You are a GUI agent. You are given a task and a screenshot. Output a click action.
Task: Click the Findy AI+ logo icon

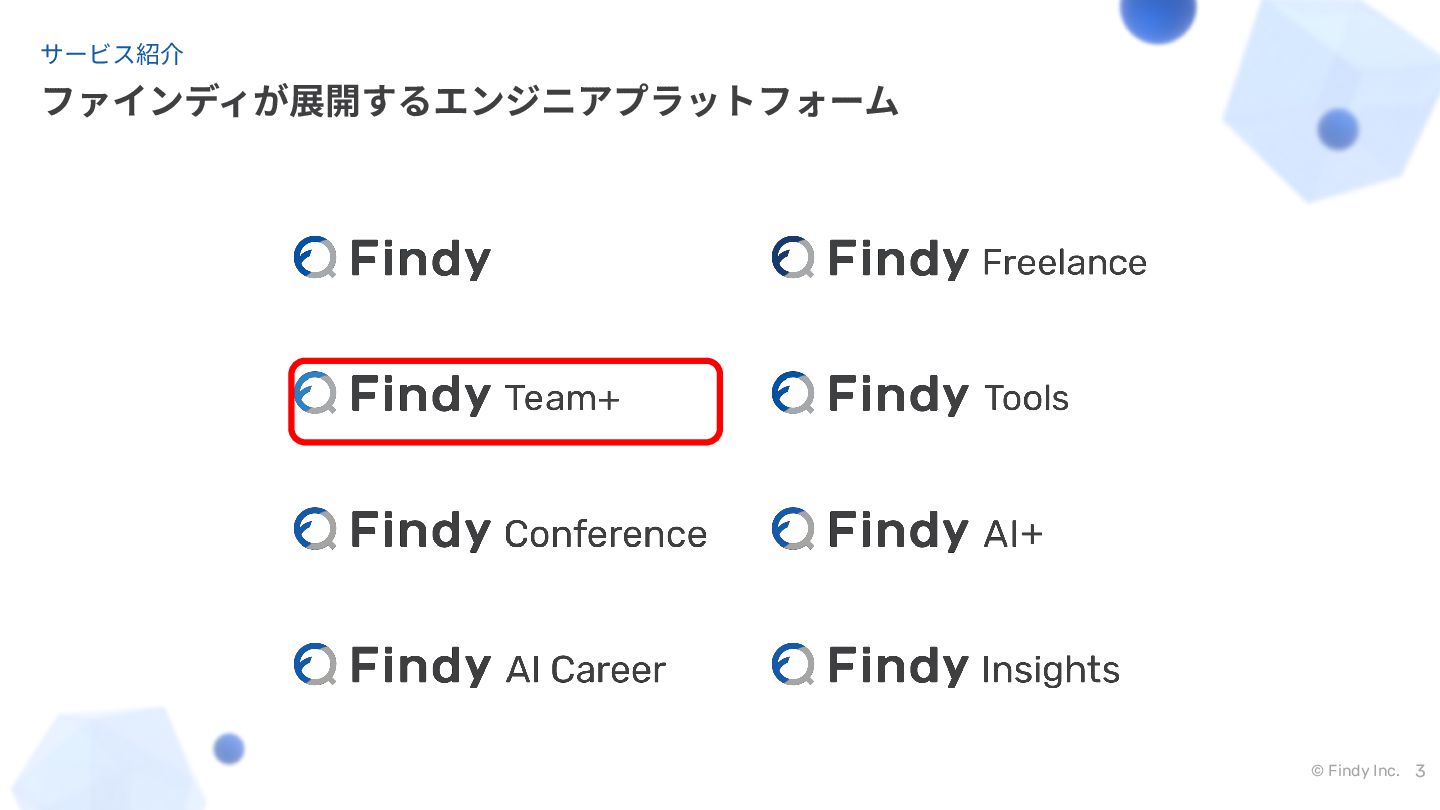pos(793,529)
